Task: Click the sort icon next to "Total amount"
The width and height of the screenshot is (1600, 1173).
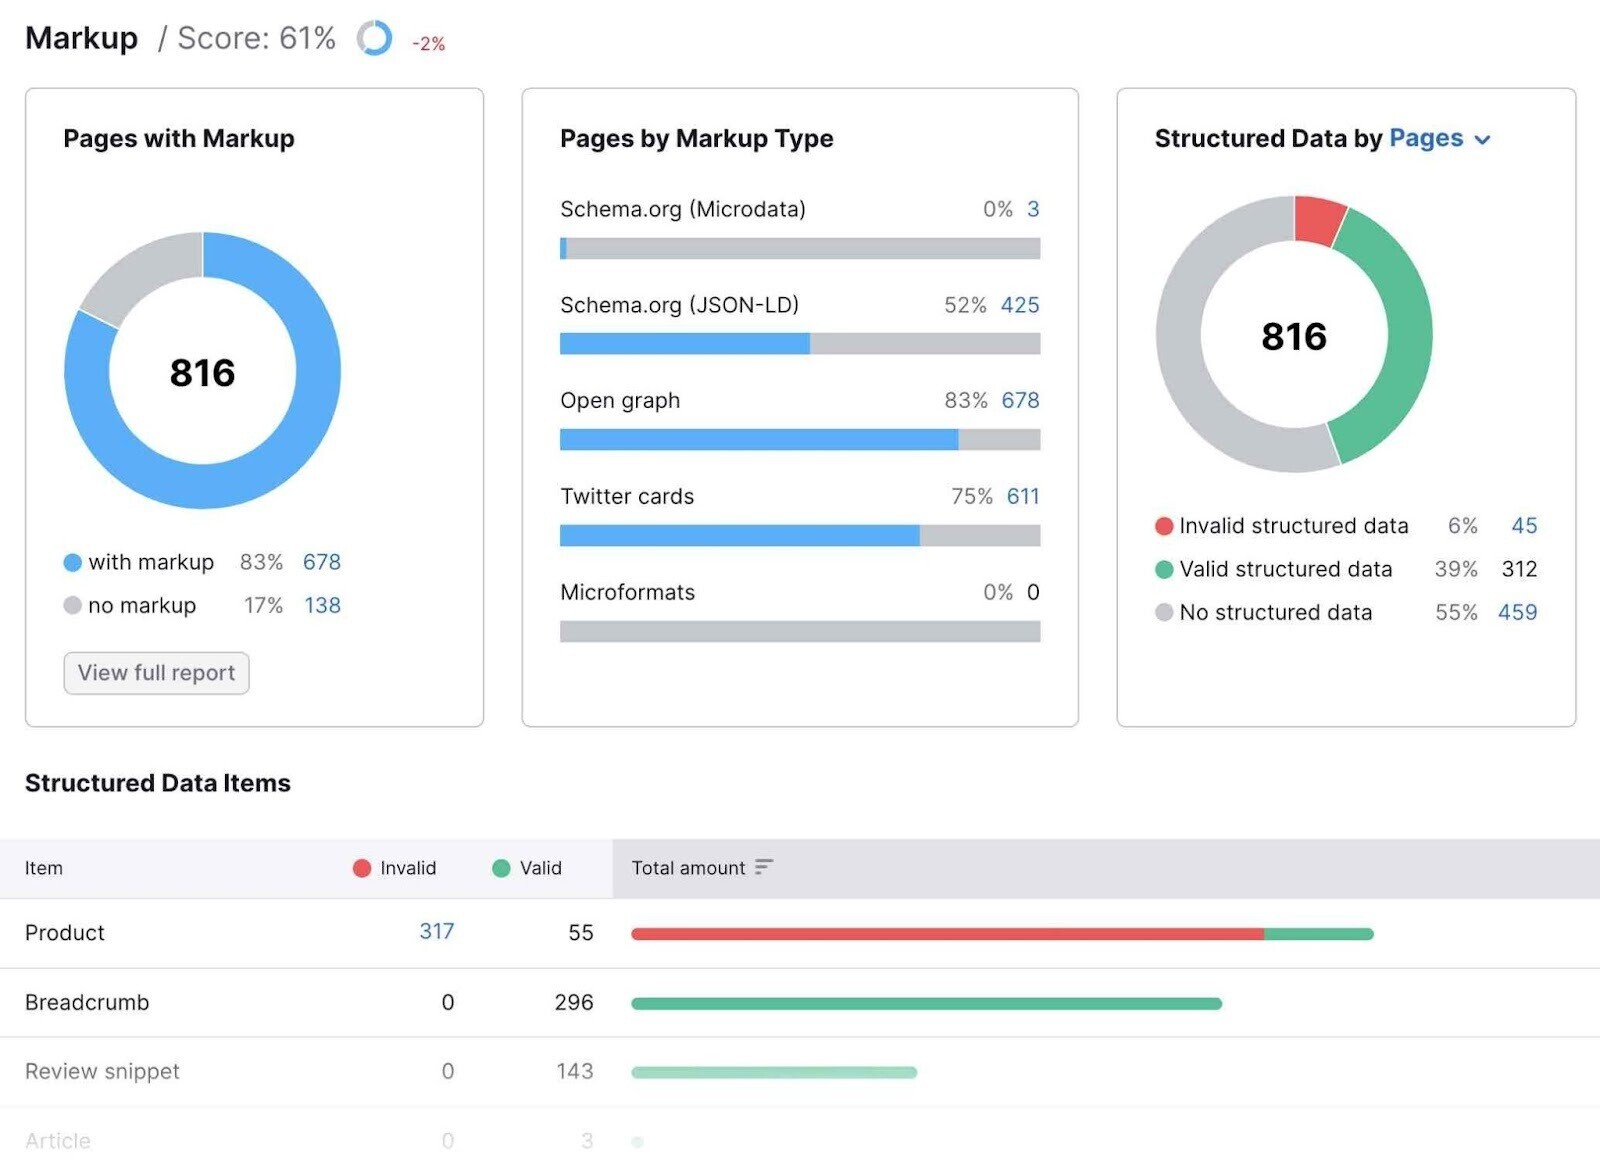Action: (x=764, y=868)
